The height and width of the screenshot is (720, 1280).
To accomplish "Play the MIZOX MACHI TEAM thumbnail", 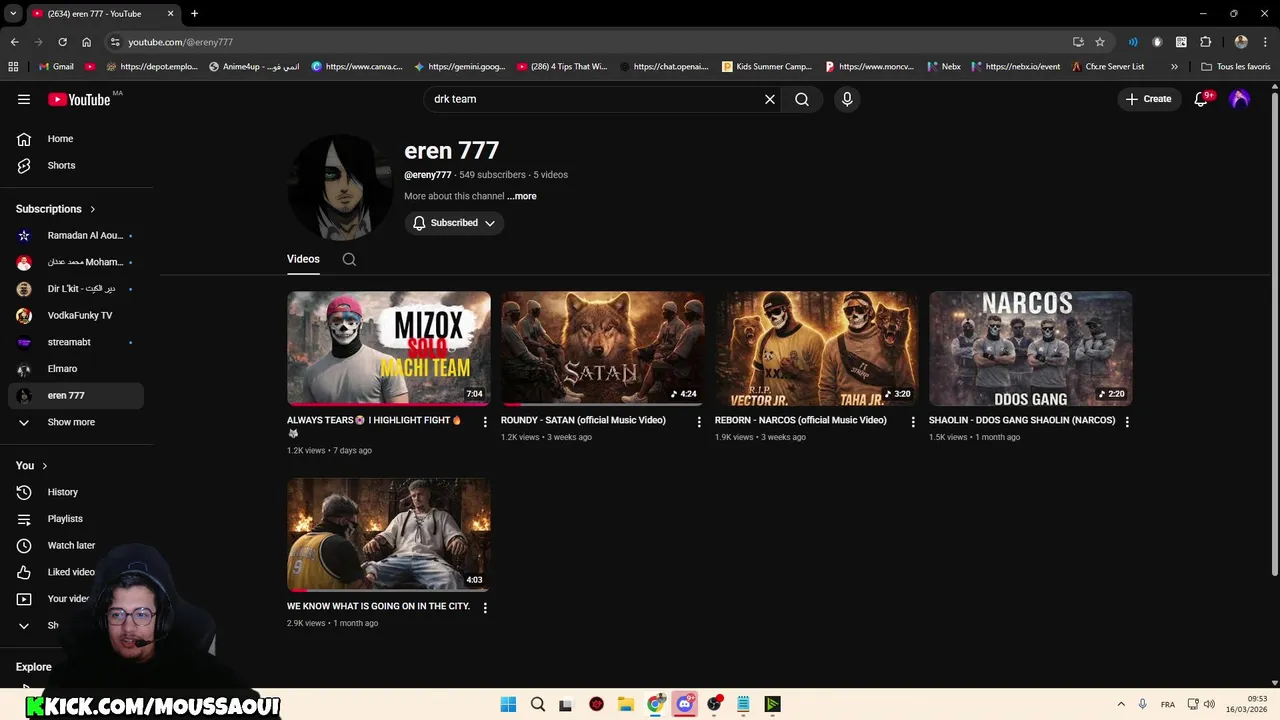I will pos(388,348).
